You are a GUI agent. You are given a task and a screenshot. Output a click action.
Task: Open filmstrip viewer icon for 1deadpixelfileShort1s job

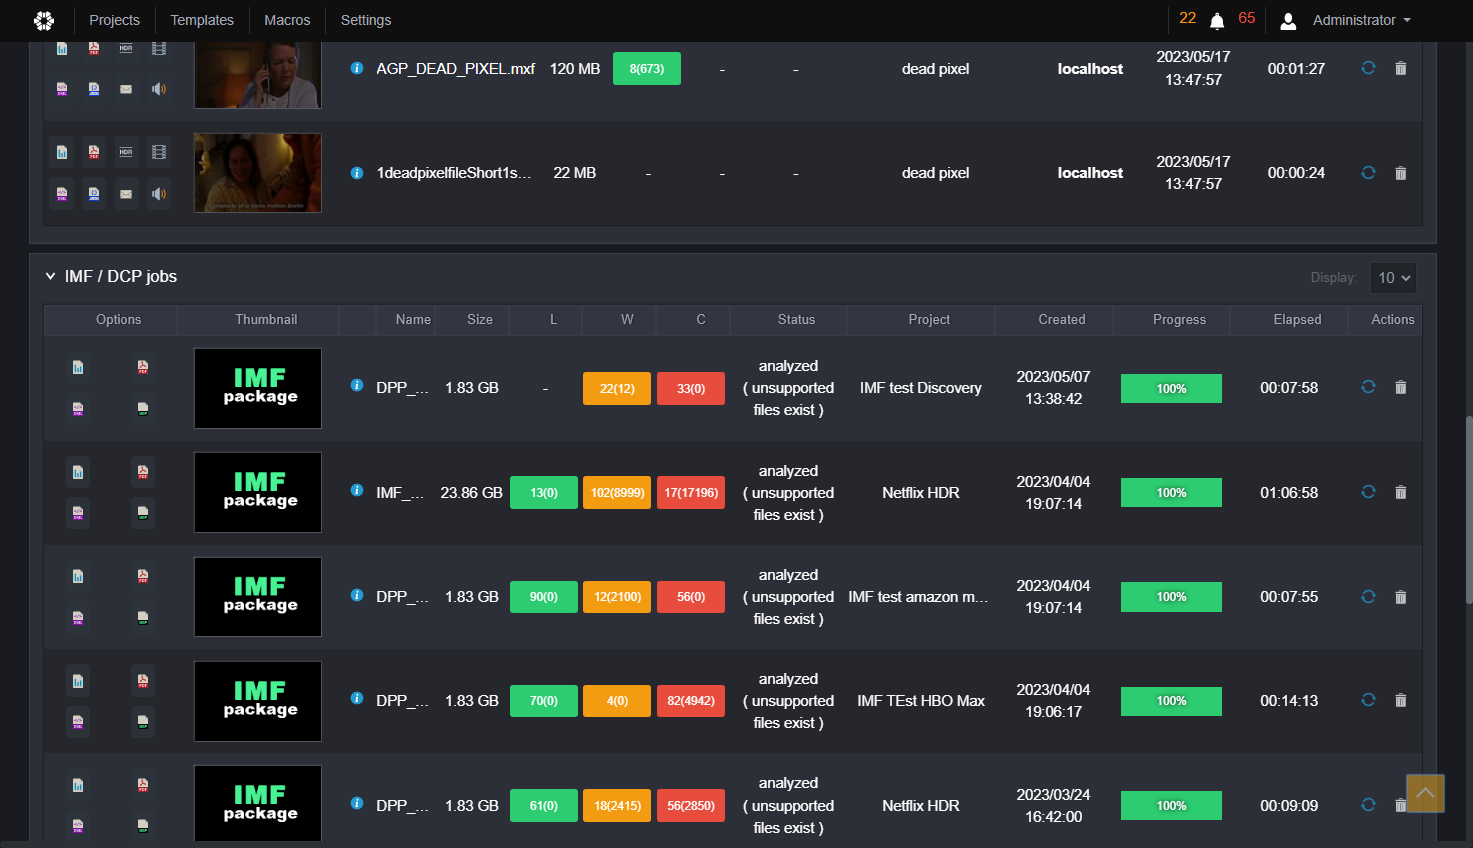(158, 152)
